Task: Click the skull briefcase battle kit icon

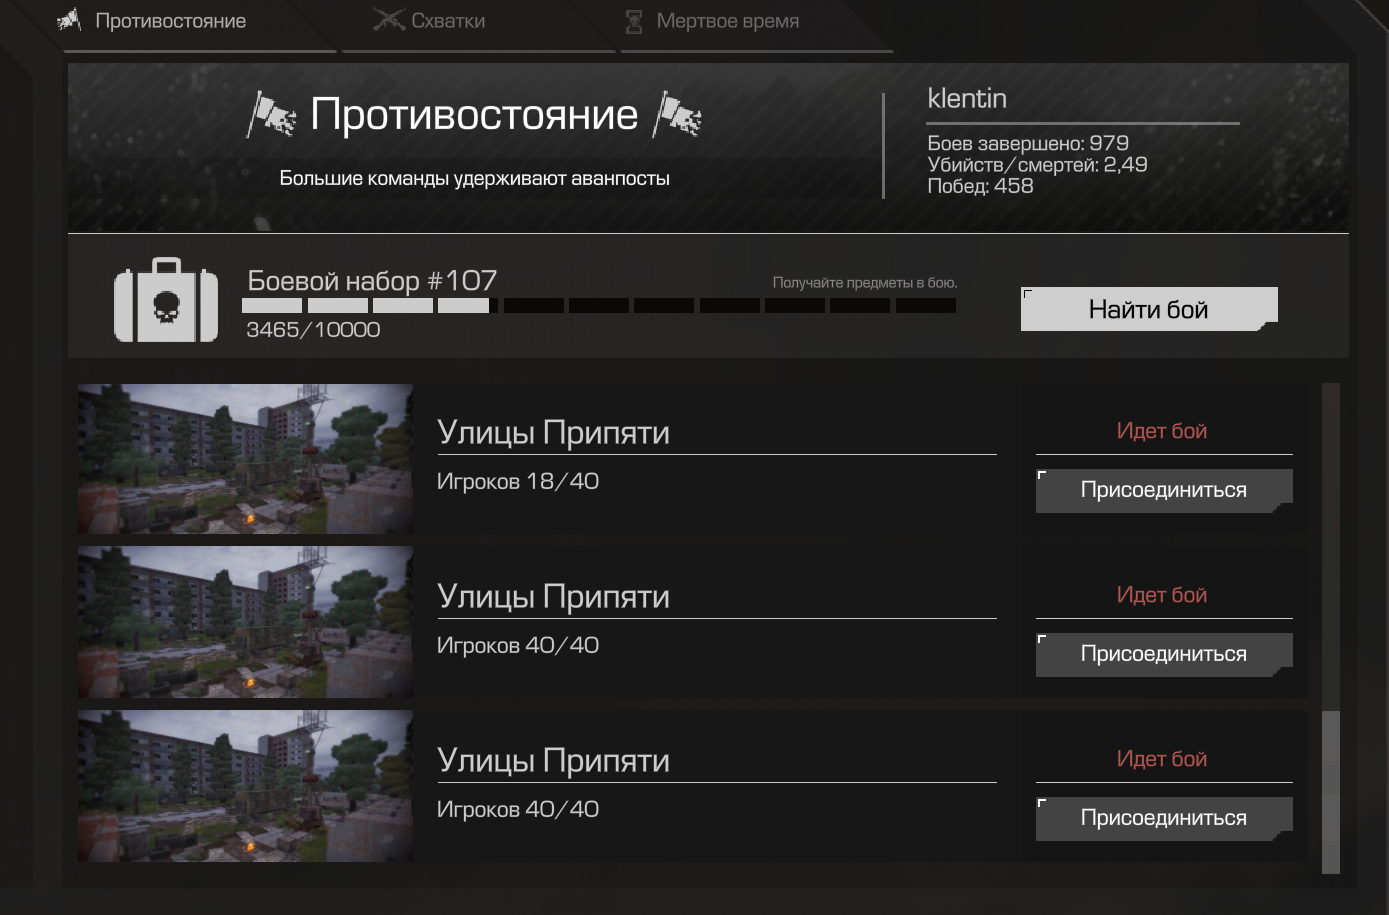Action: (x=166, y=301)
